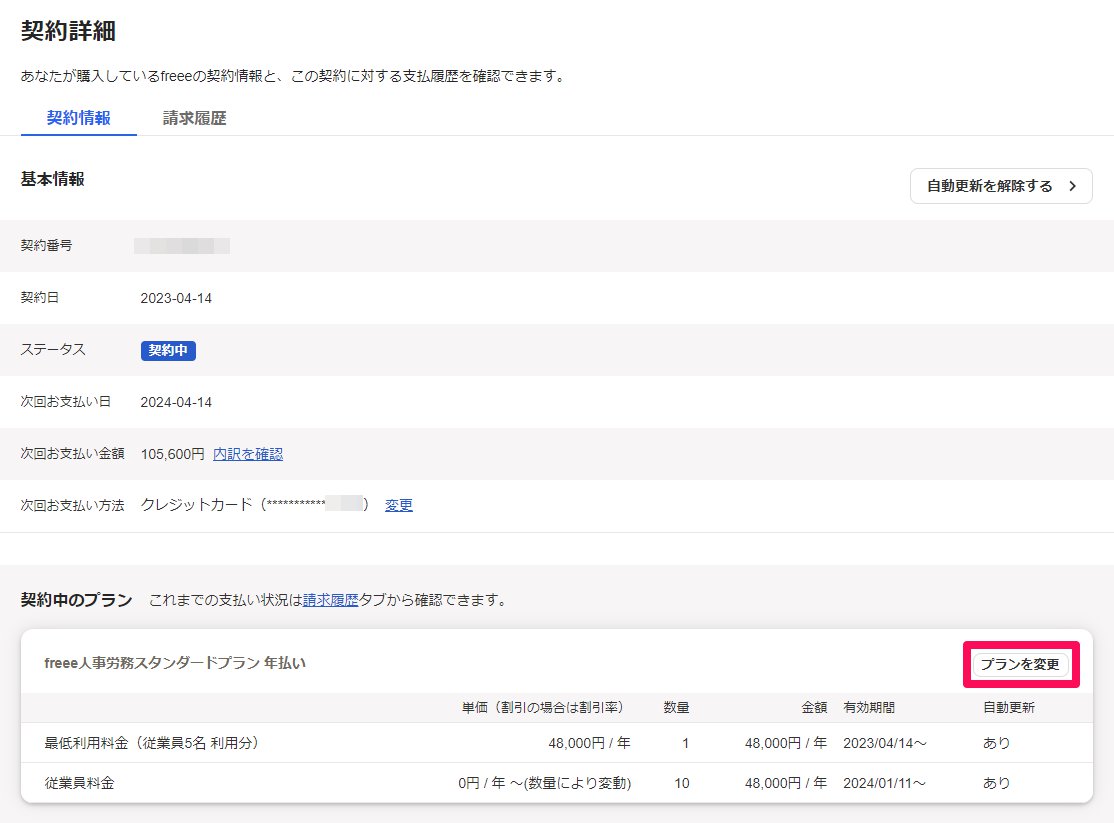Click the 契約日 label
Screen dimensions: 1114x823
pos(40,298)
